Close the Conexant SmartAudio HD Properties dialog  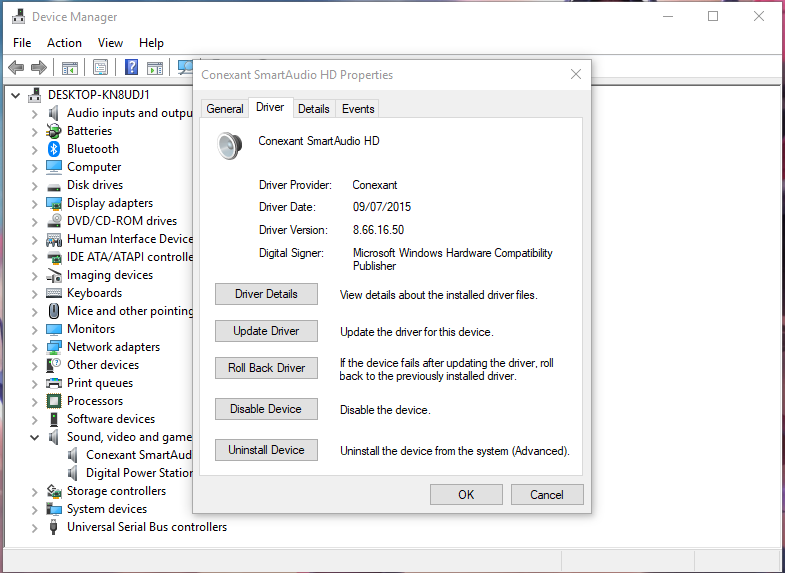click(x=576, y=75)
